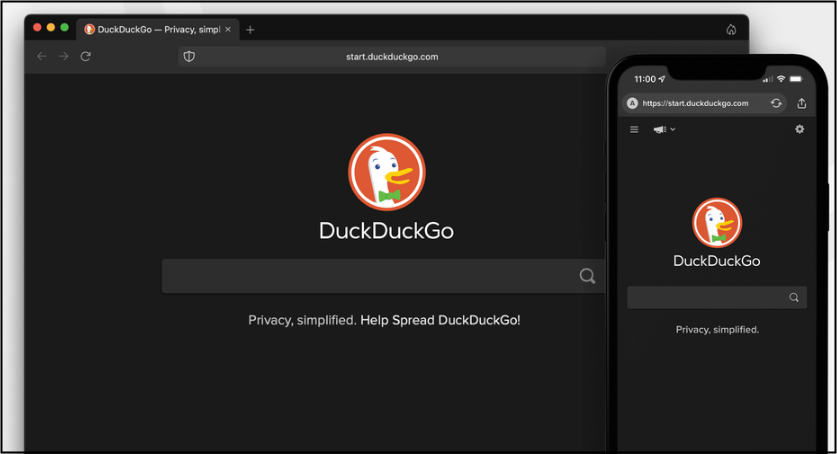Click the desktop 'Privacy, simplified.' text
The height and width of the screenshot is (454, 837).
pyautogui.click(x=302, y=320)
